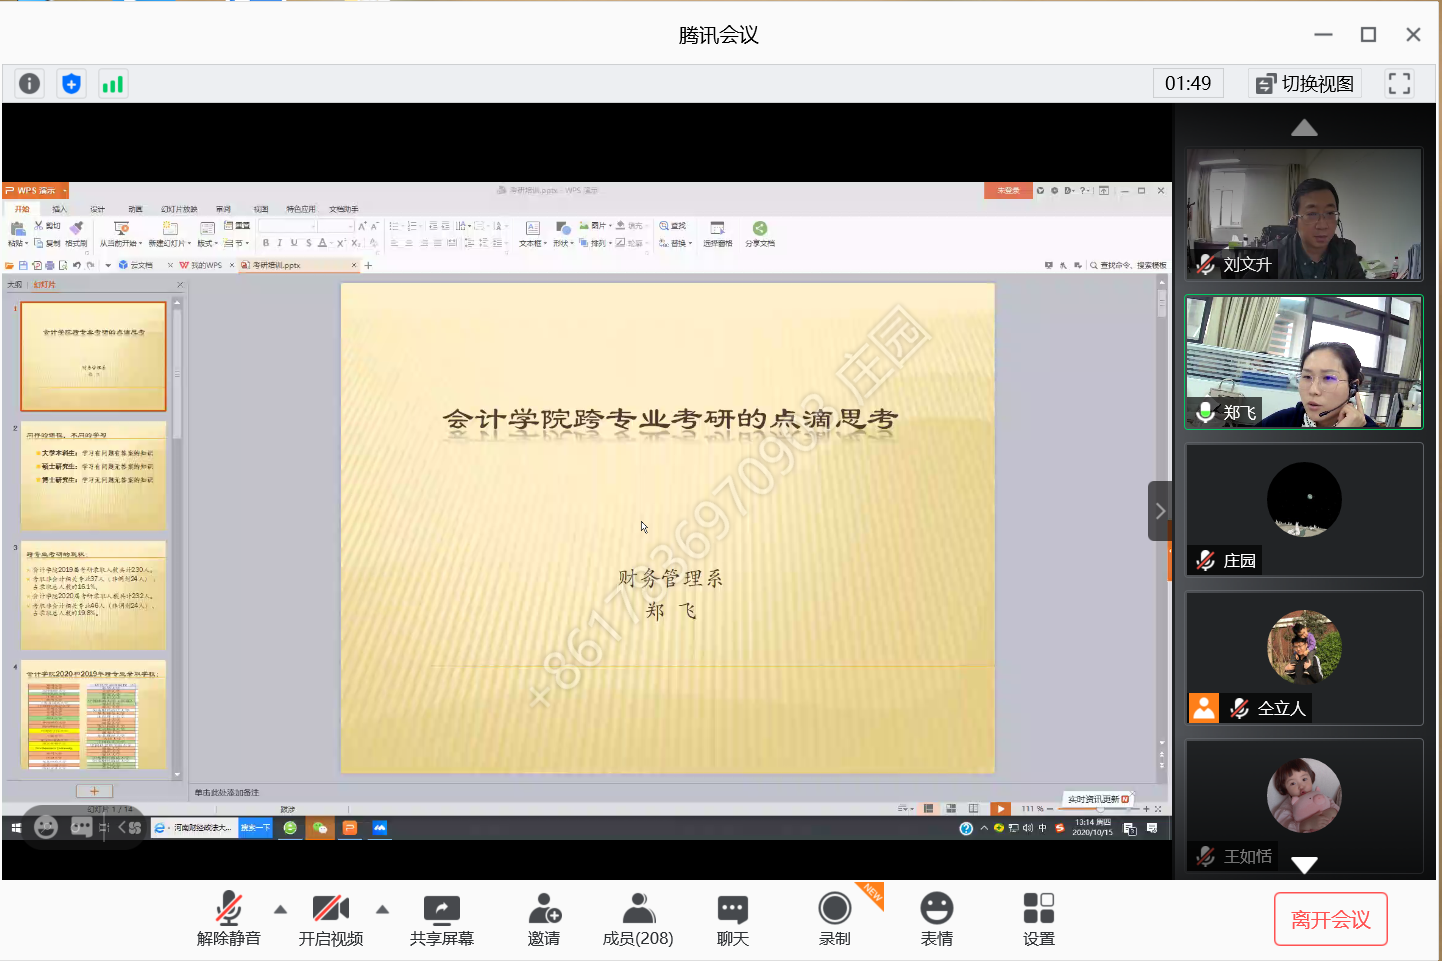
Task: Click the blue security shield icon
Action: tap(71, 84)
